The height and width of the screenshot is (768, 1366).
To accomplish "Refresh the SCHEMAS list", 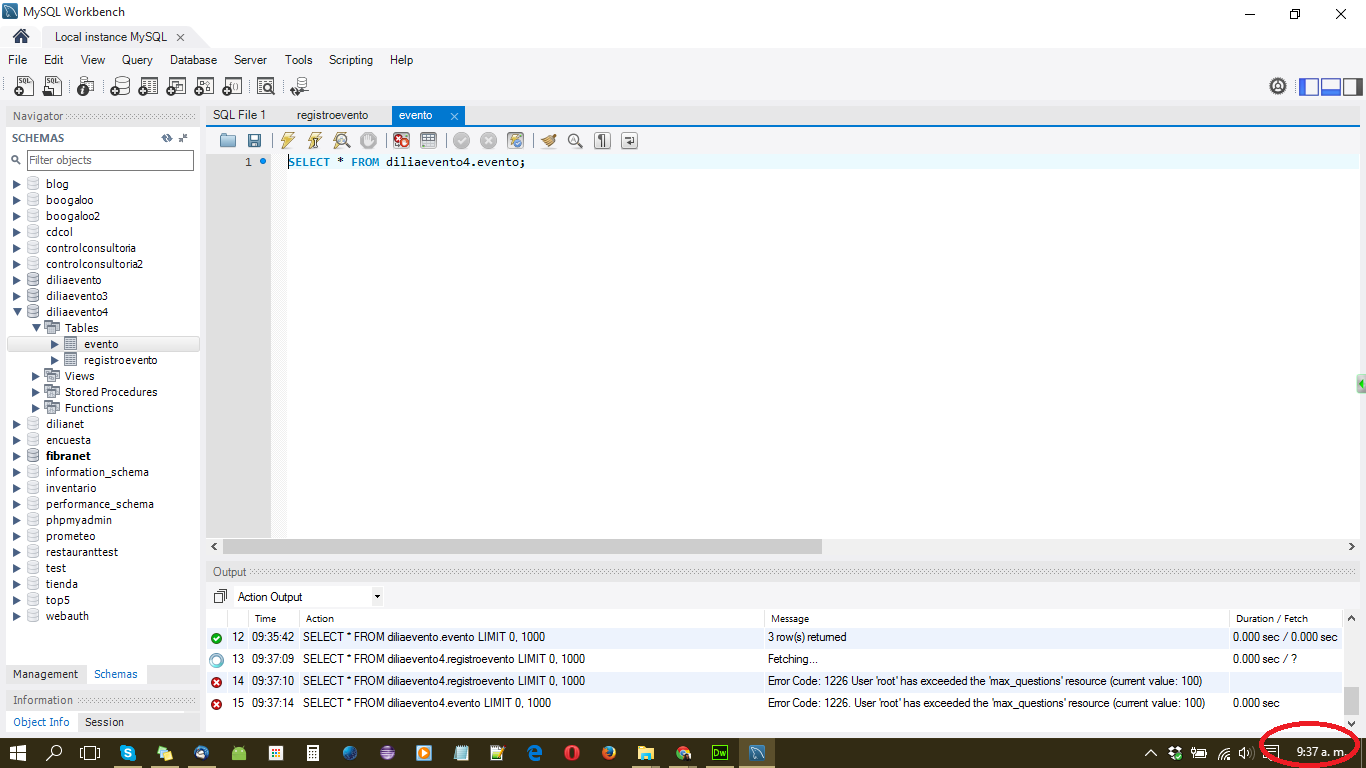I will click(167, 138).
